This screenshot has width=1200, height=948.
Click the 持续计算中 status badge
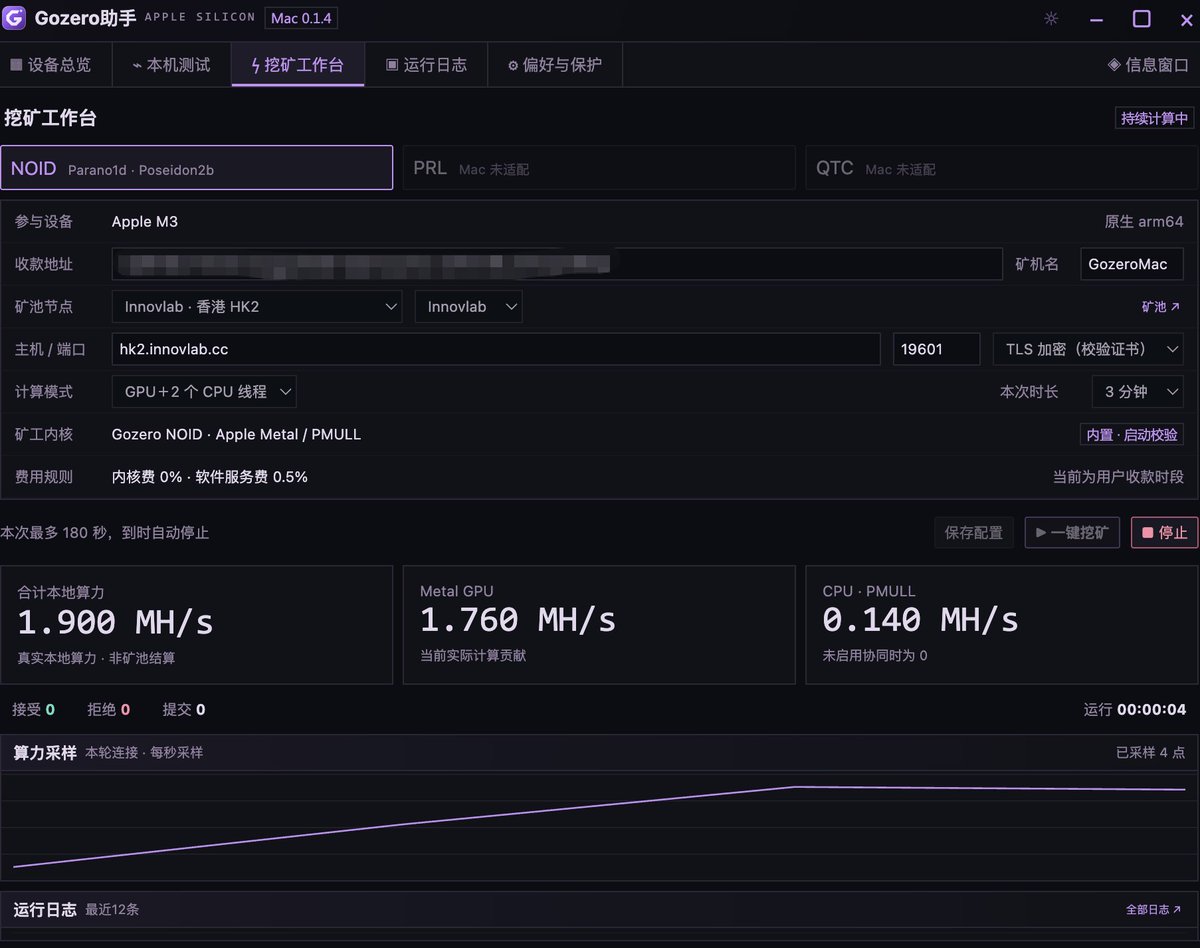tap(1155, 118)
